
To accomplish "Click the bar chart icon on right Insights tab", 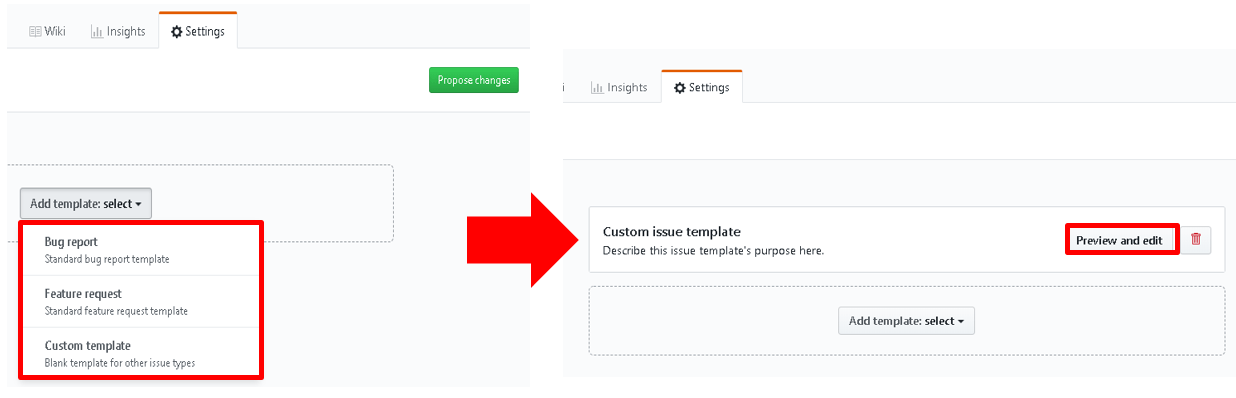I will pos(596,88).
